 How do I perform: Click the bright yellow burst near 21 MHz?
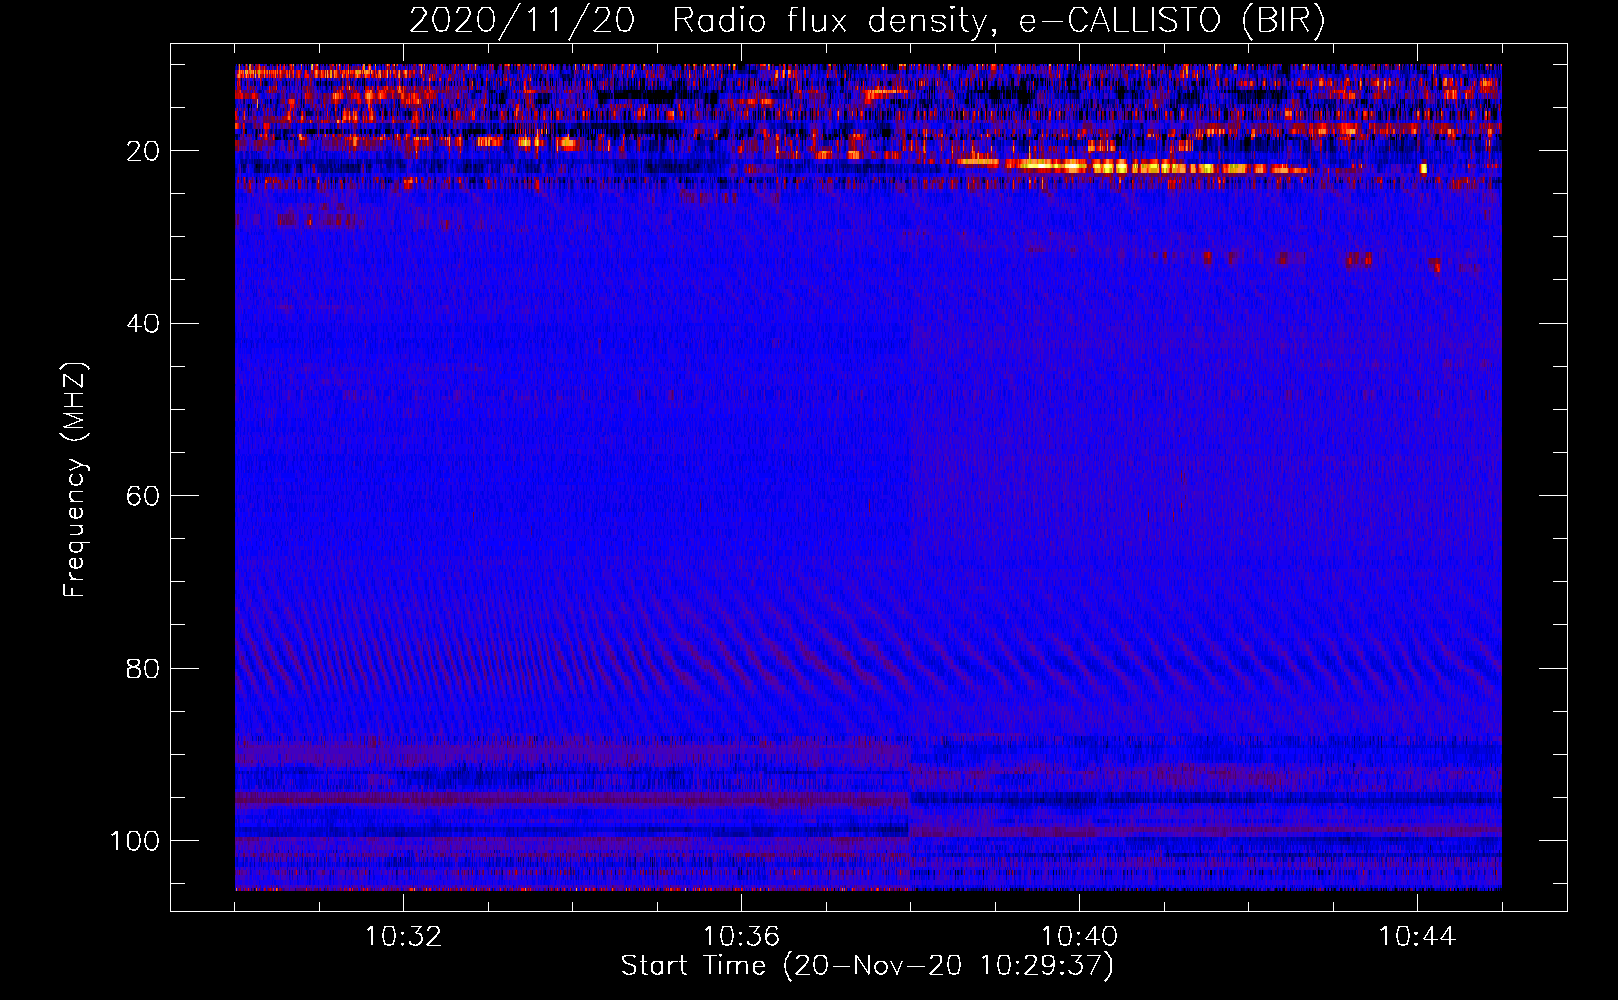pyautogui.click(x=1135, y=167)
